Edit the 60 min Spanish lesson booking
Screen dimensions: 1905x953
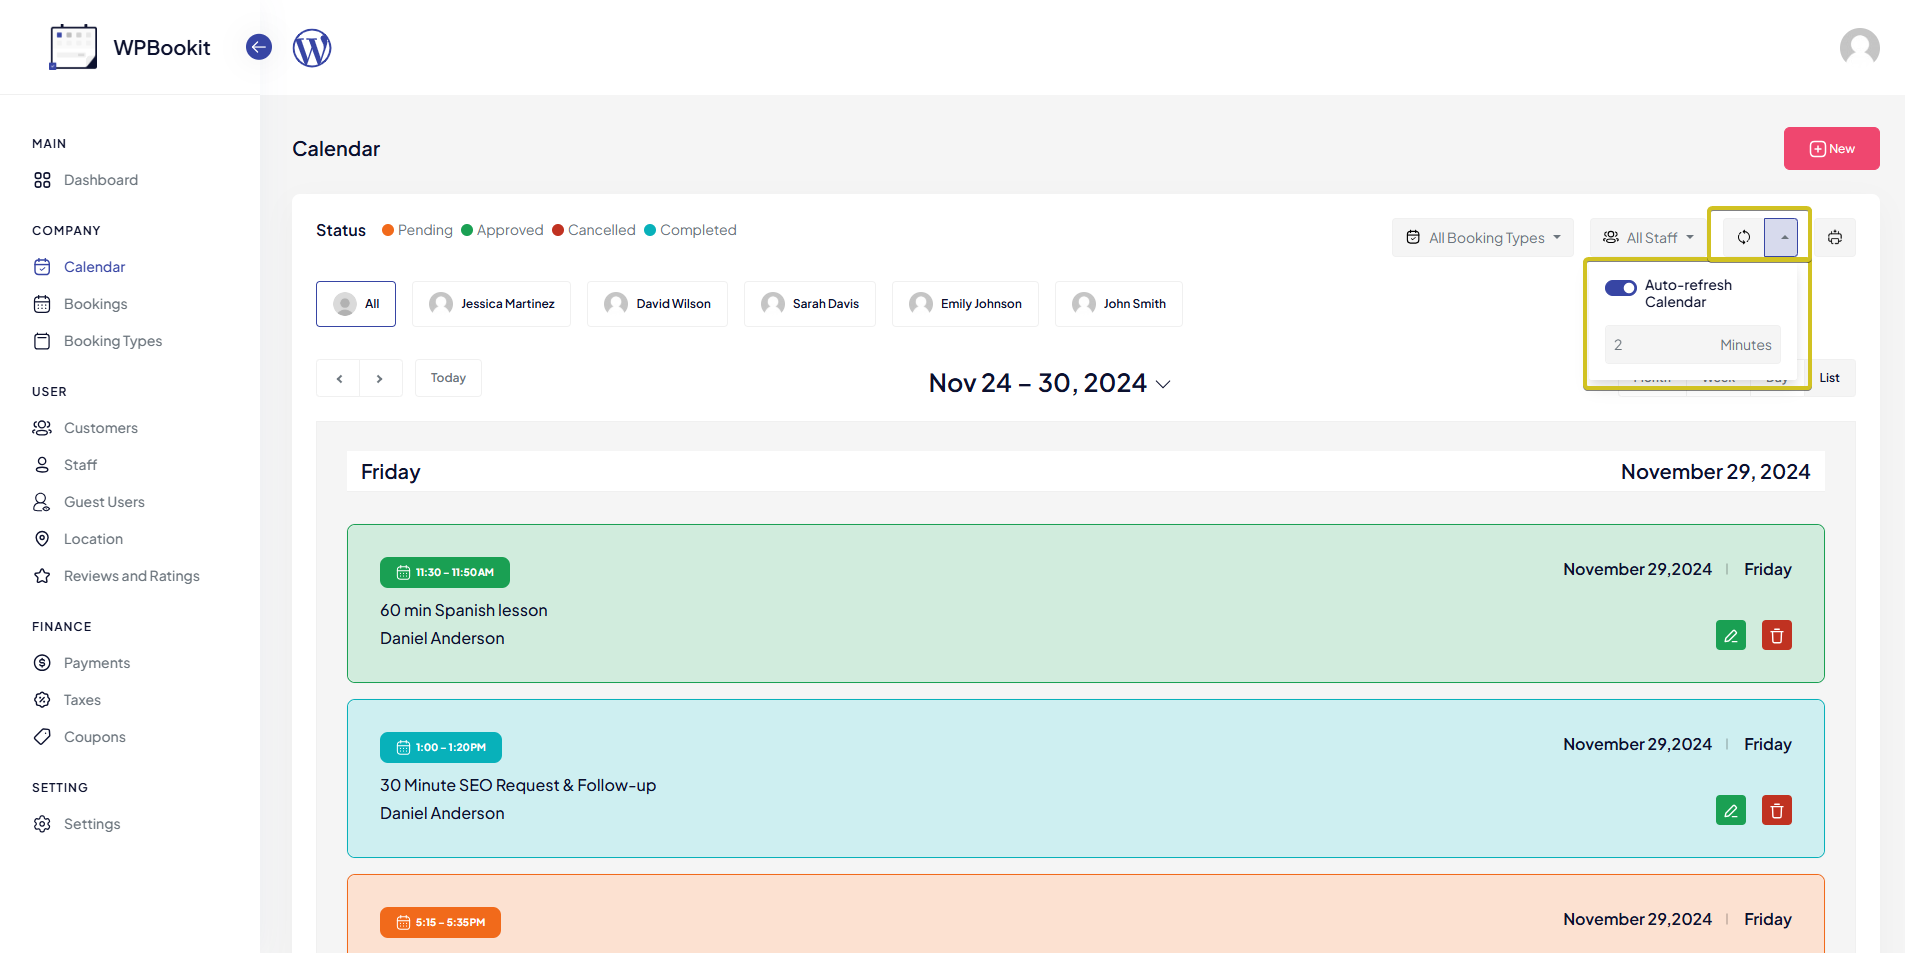(x=1730, y=635)
